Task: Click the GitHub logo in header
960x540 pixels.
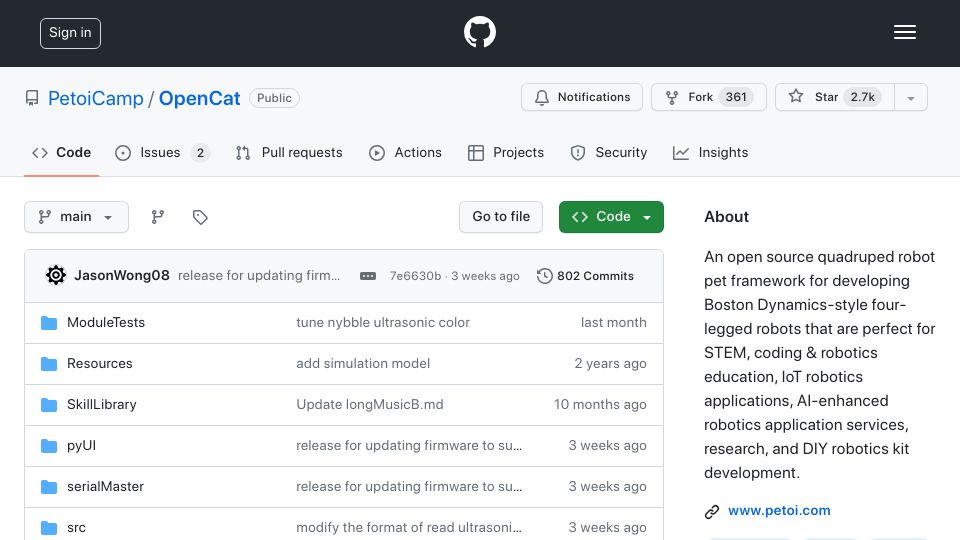Action: coord(479,32)
